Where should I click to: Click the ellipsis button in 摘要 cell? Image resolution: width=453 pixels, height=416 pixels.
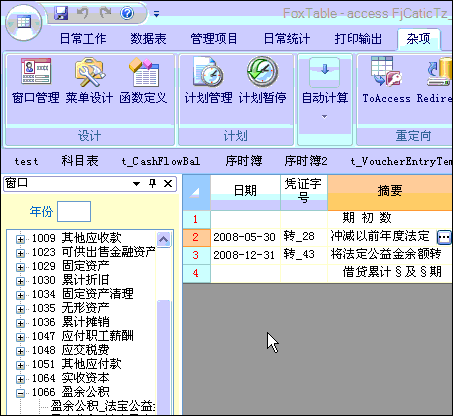(444, 237)
